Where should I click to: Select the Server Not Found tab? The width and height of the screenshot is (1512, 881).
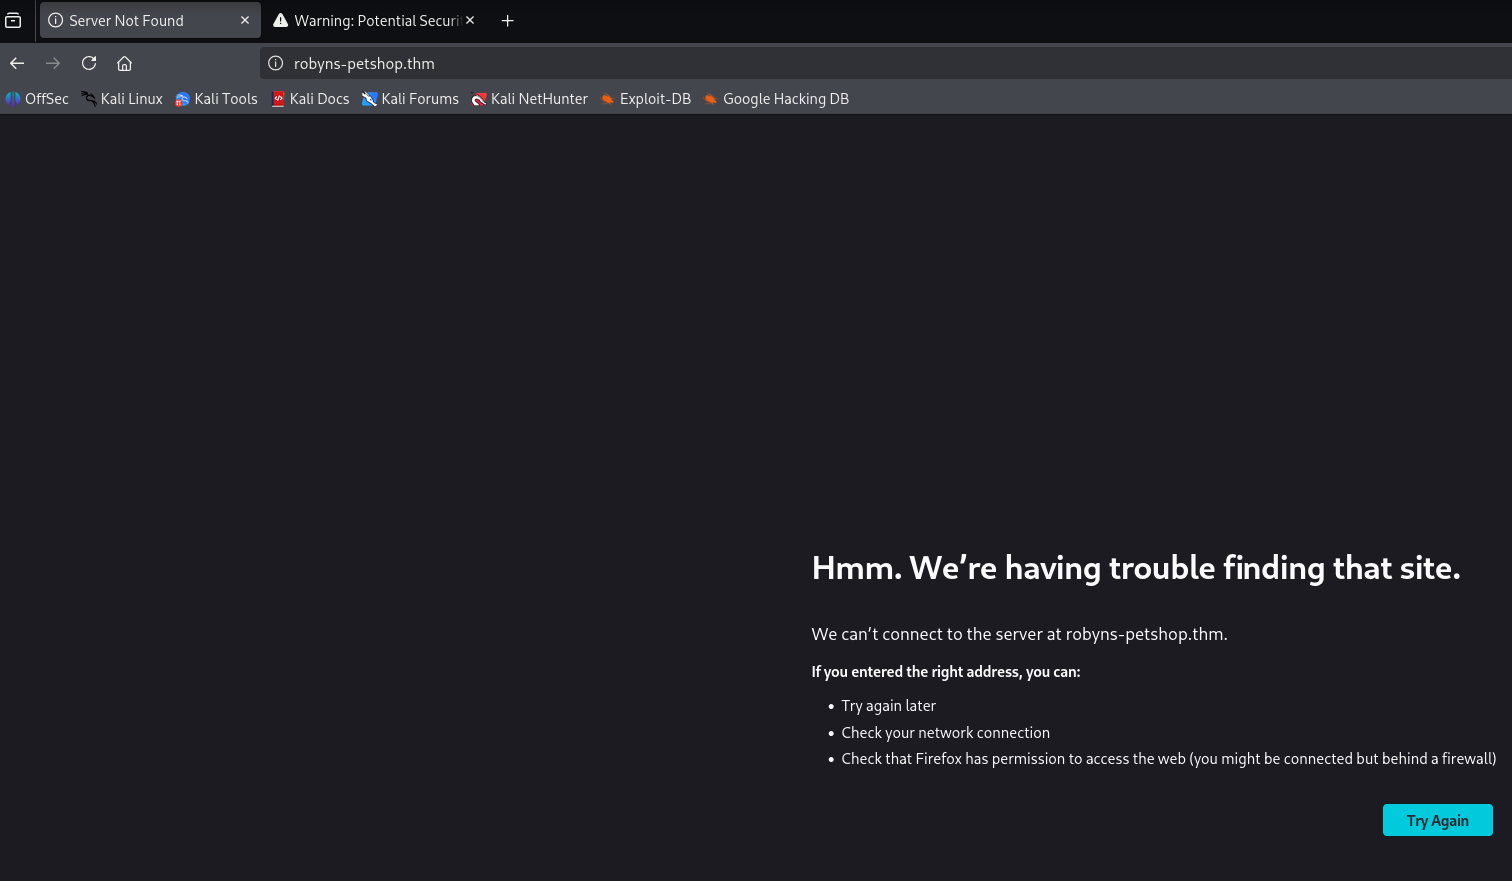[x=130, y=20]
